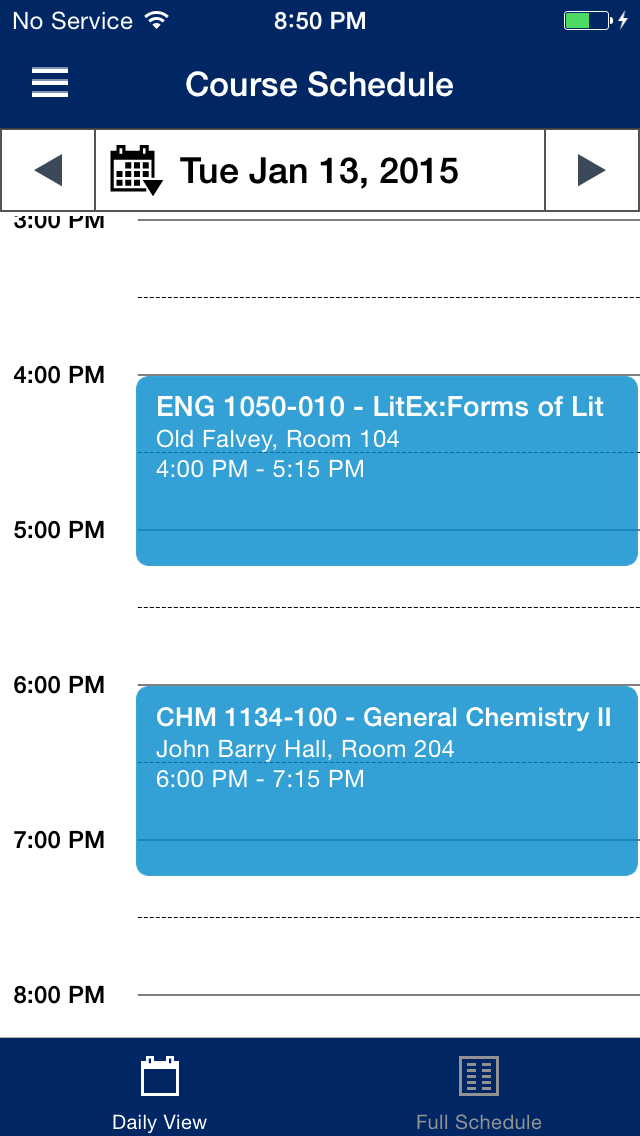
Task: Tap the Tue Jan 13, 2015 date label
Action: point(319,171)
